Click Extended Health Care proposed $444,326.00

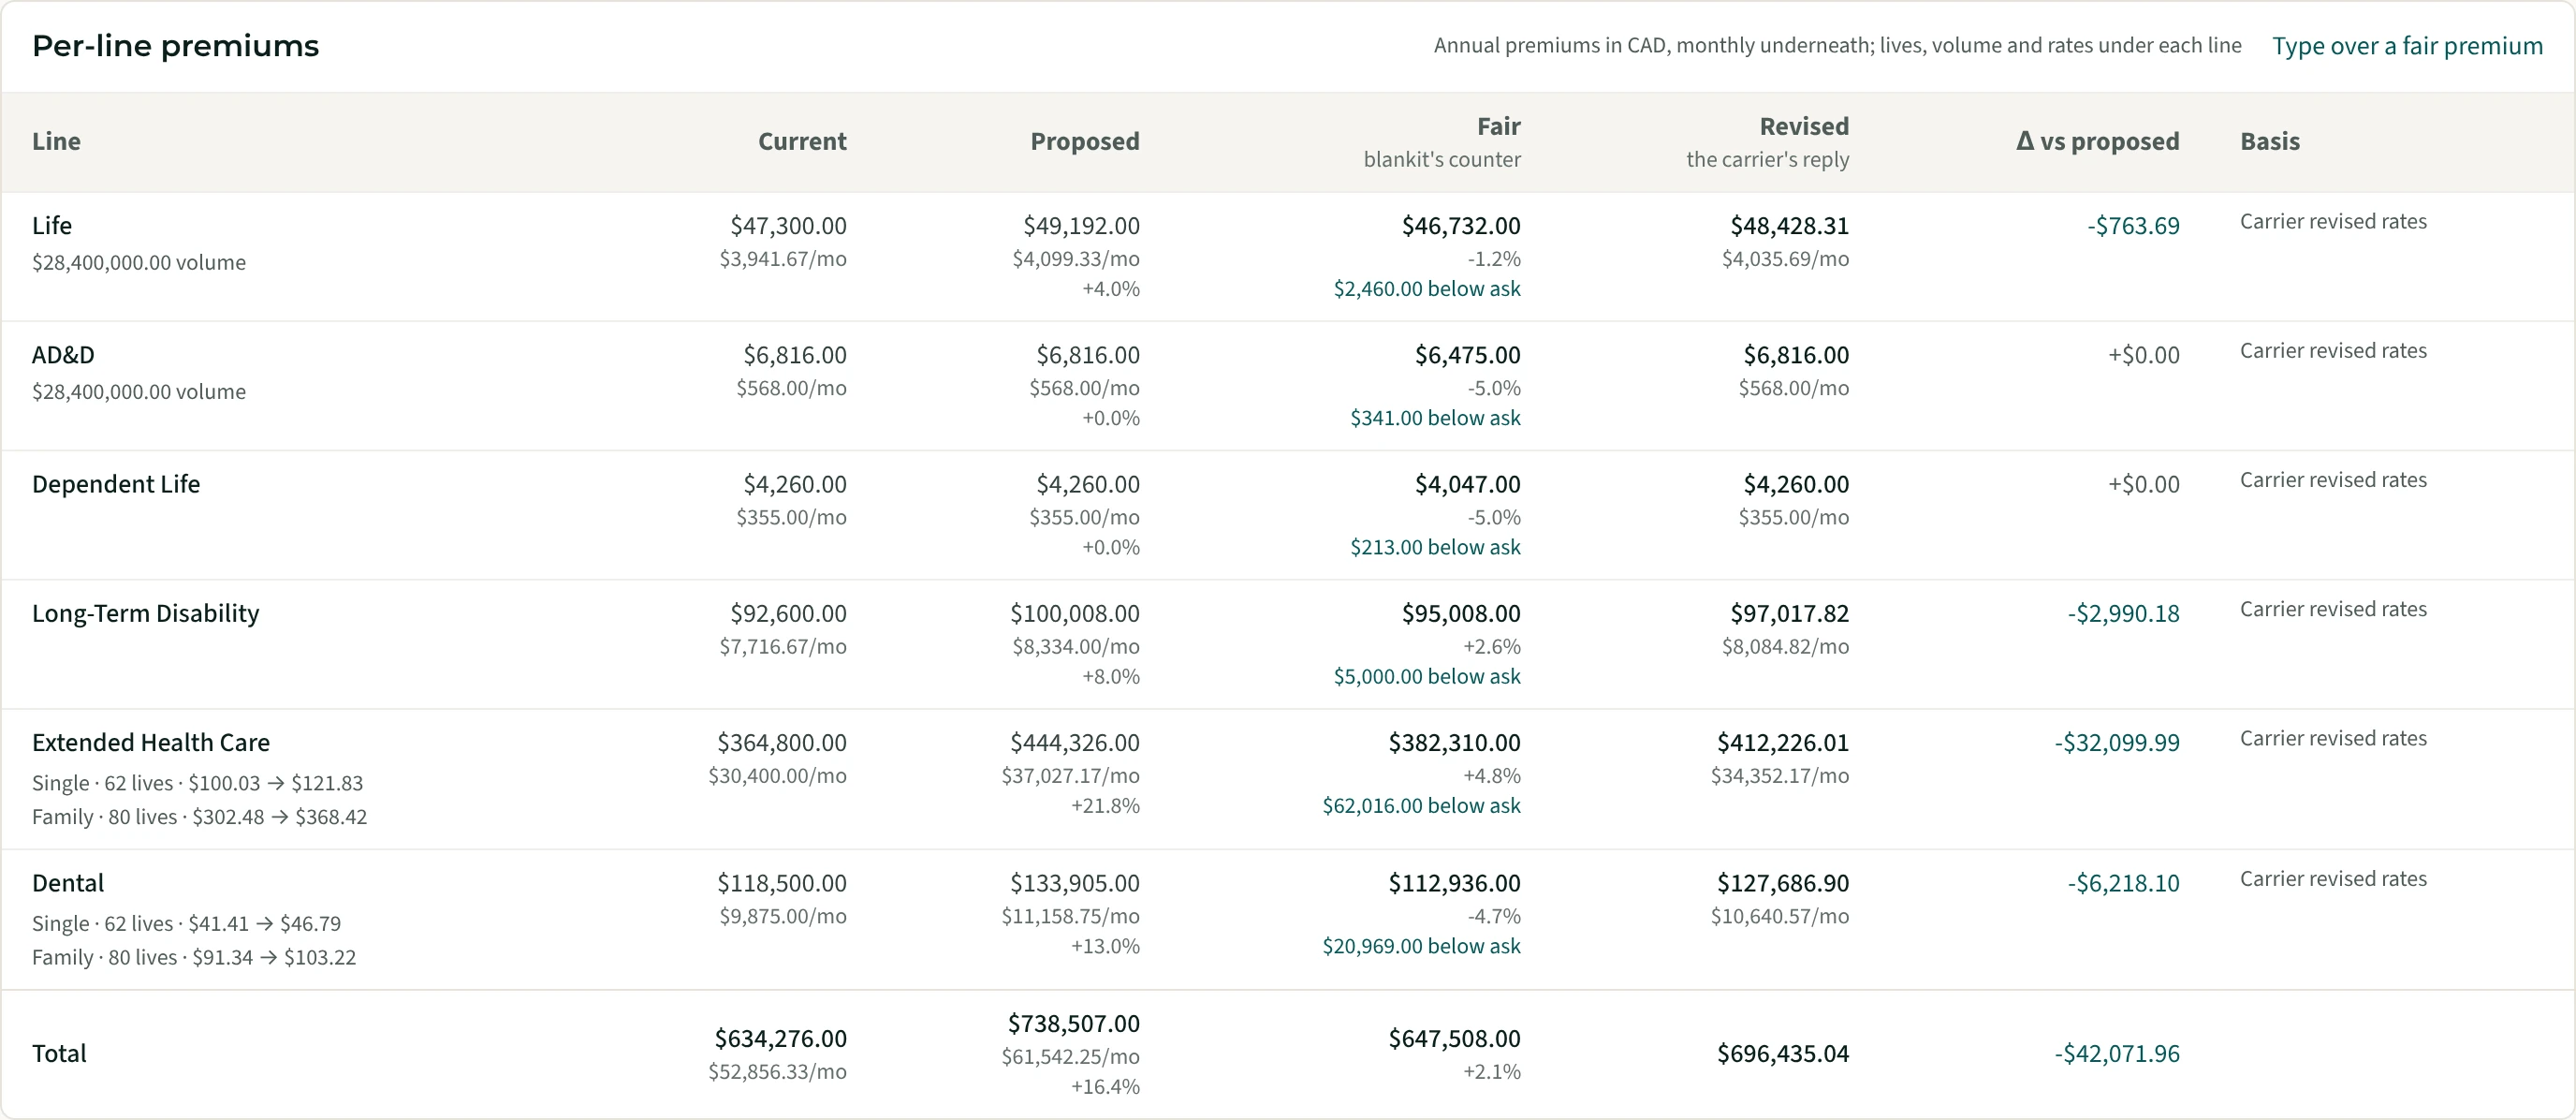pyautogui.click(x=1075, y=742)
